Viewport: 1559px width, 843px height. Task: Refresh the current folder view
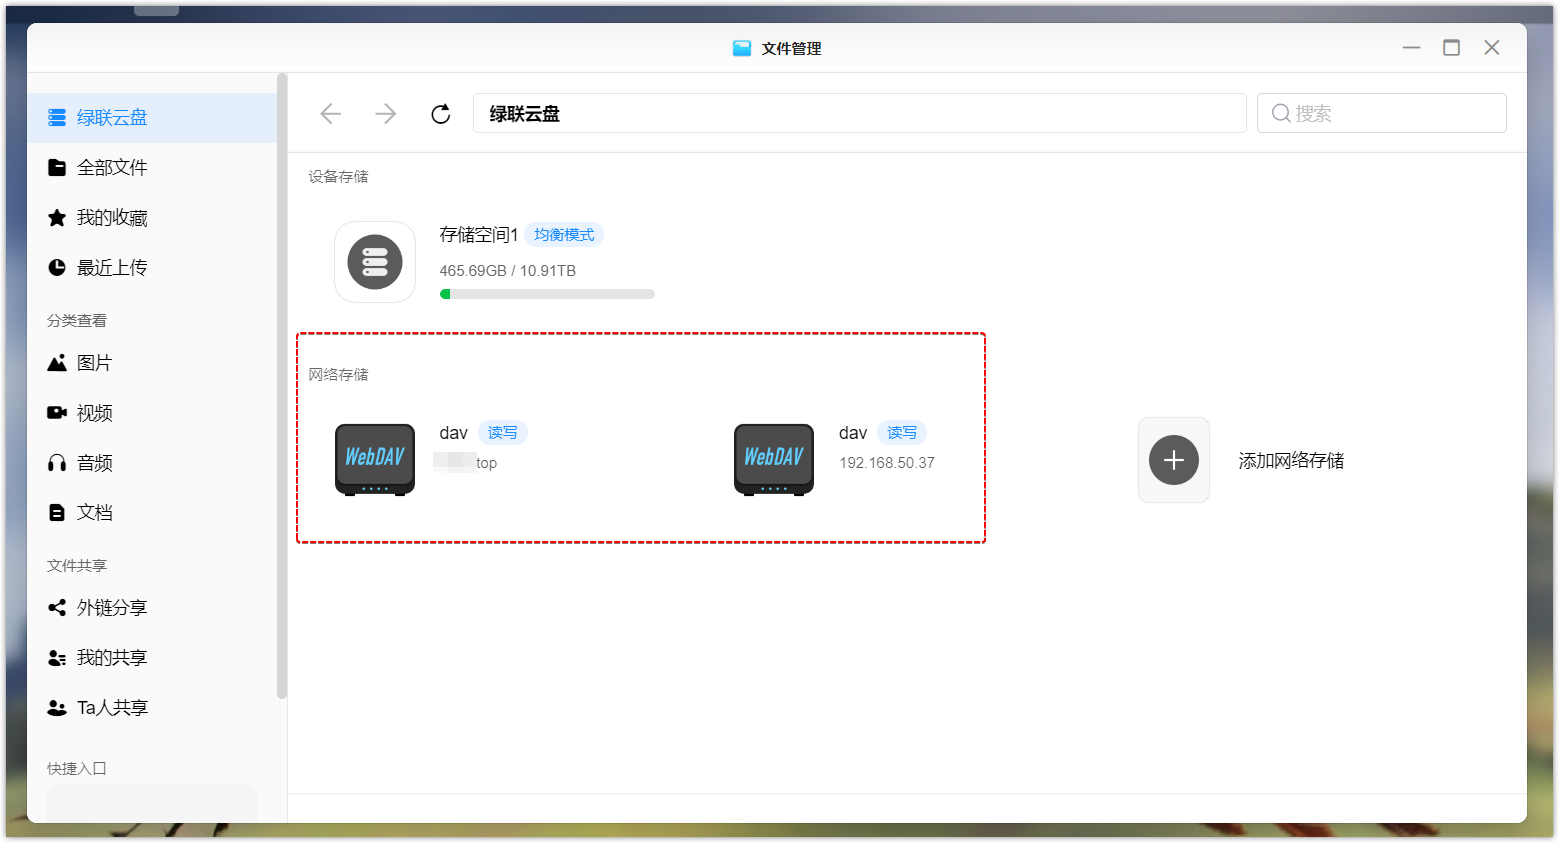point(440,113)
